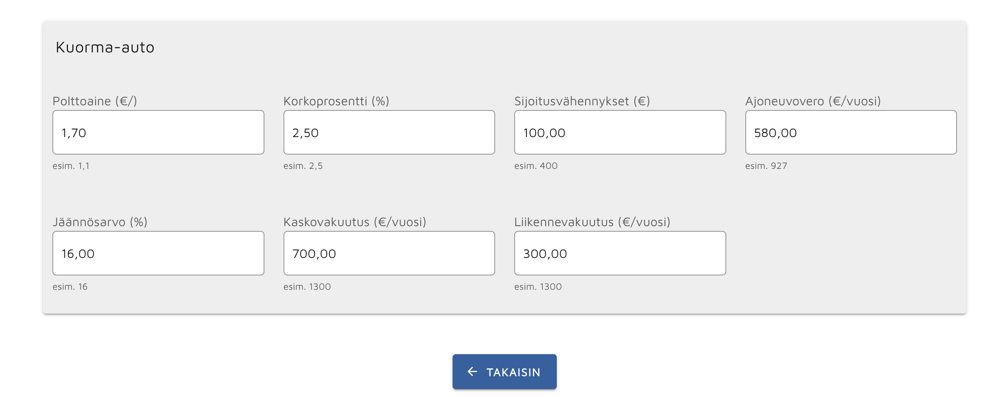The image size is (1002, 397).
Task: Click the 'esim. 400' helper text
Action: pos(536,166)
